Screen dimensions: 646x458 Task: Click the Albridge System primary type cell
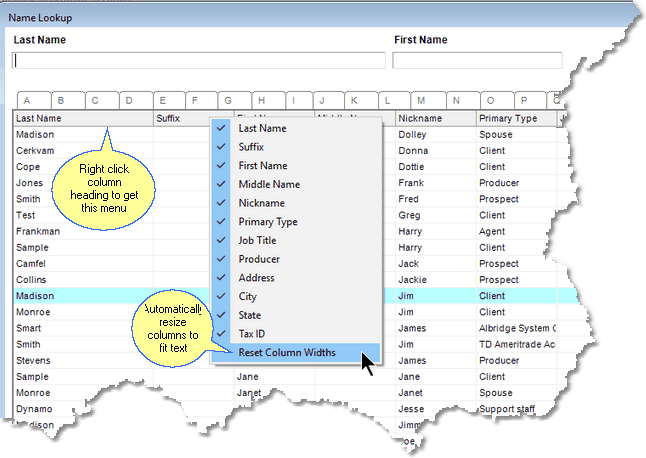pyautogui.click(x=516, y=328)
